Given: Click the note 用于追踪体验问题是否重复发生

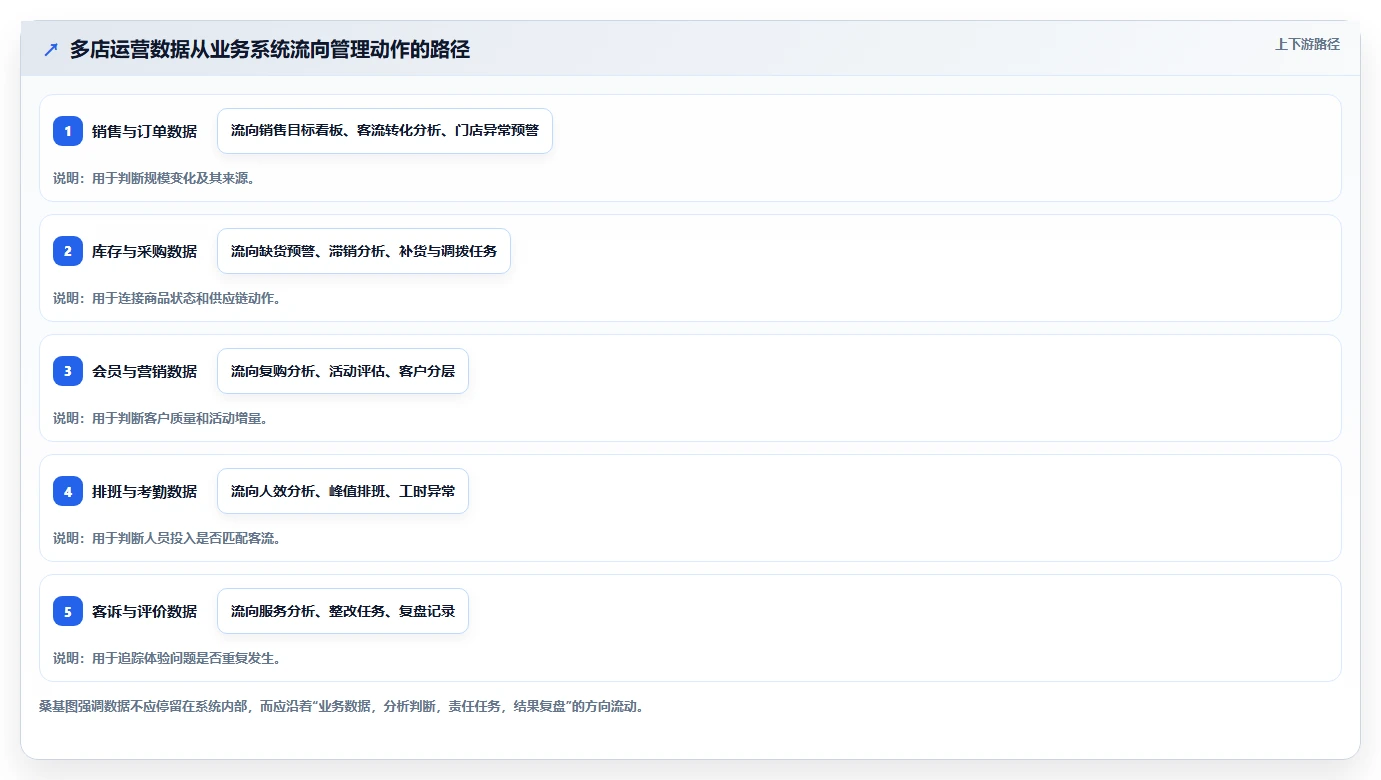Looking at the screenshot, I should (167, 658).
